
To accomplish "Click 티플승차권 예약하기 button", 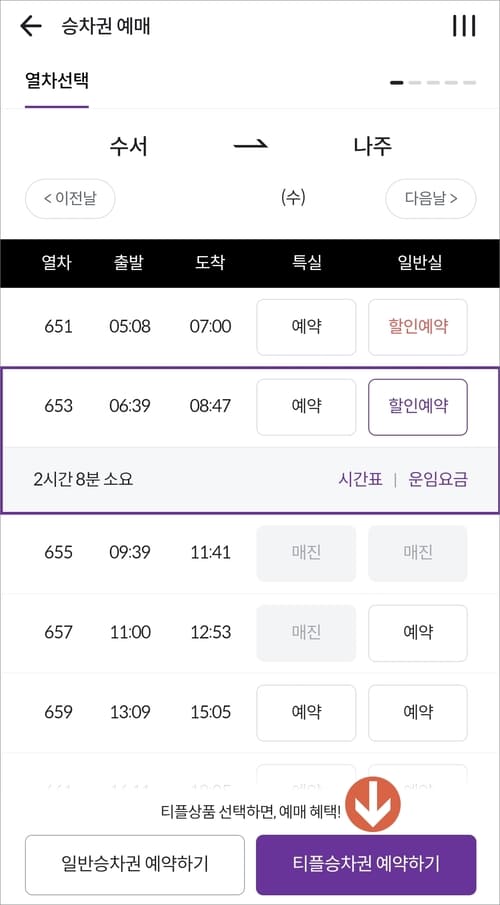I will coord(366,865).
